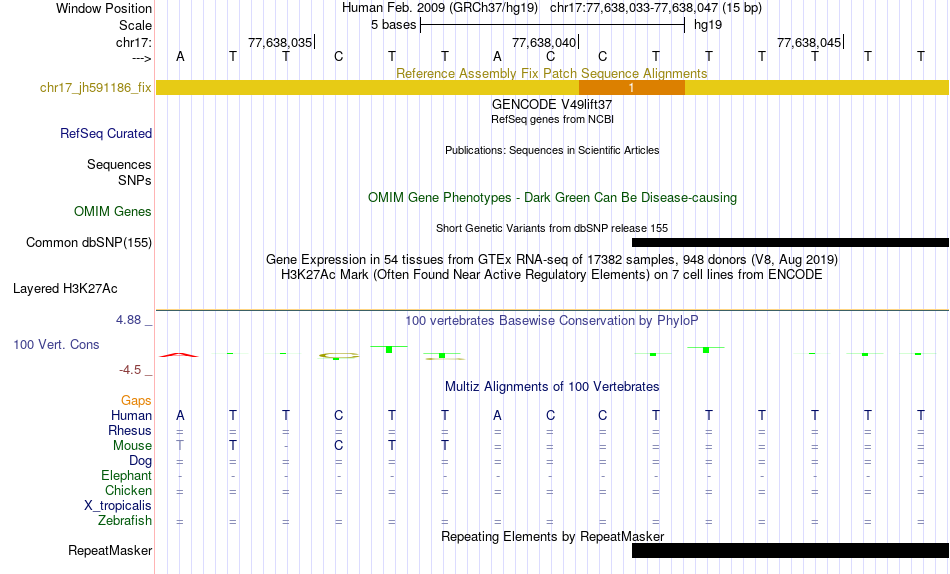Open the RefSeq Curated track label
Image resolution: width=950 pixels, height=574 pixels.
click(x=105, y=133)
